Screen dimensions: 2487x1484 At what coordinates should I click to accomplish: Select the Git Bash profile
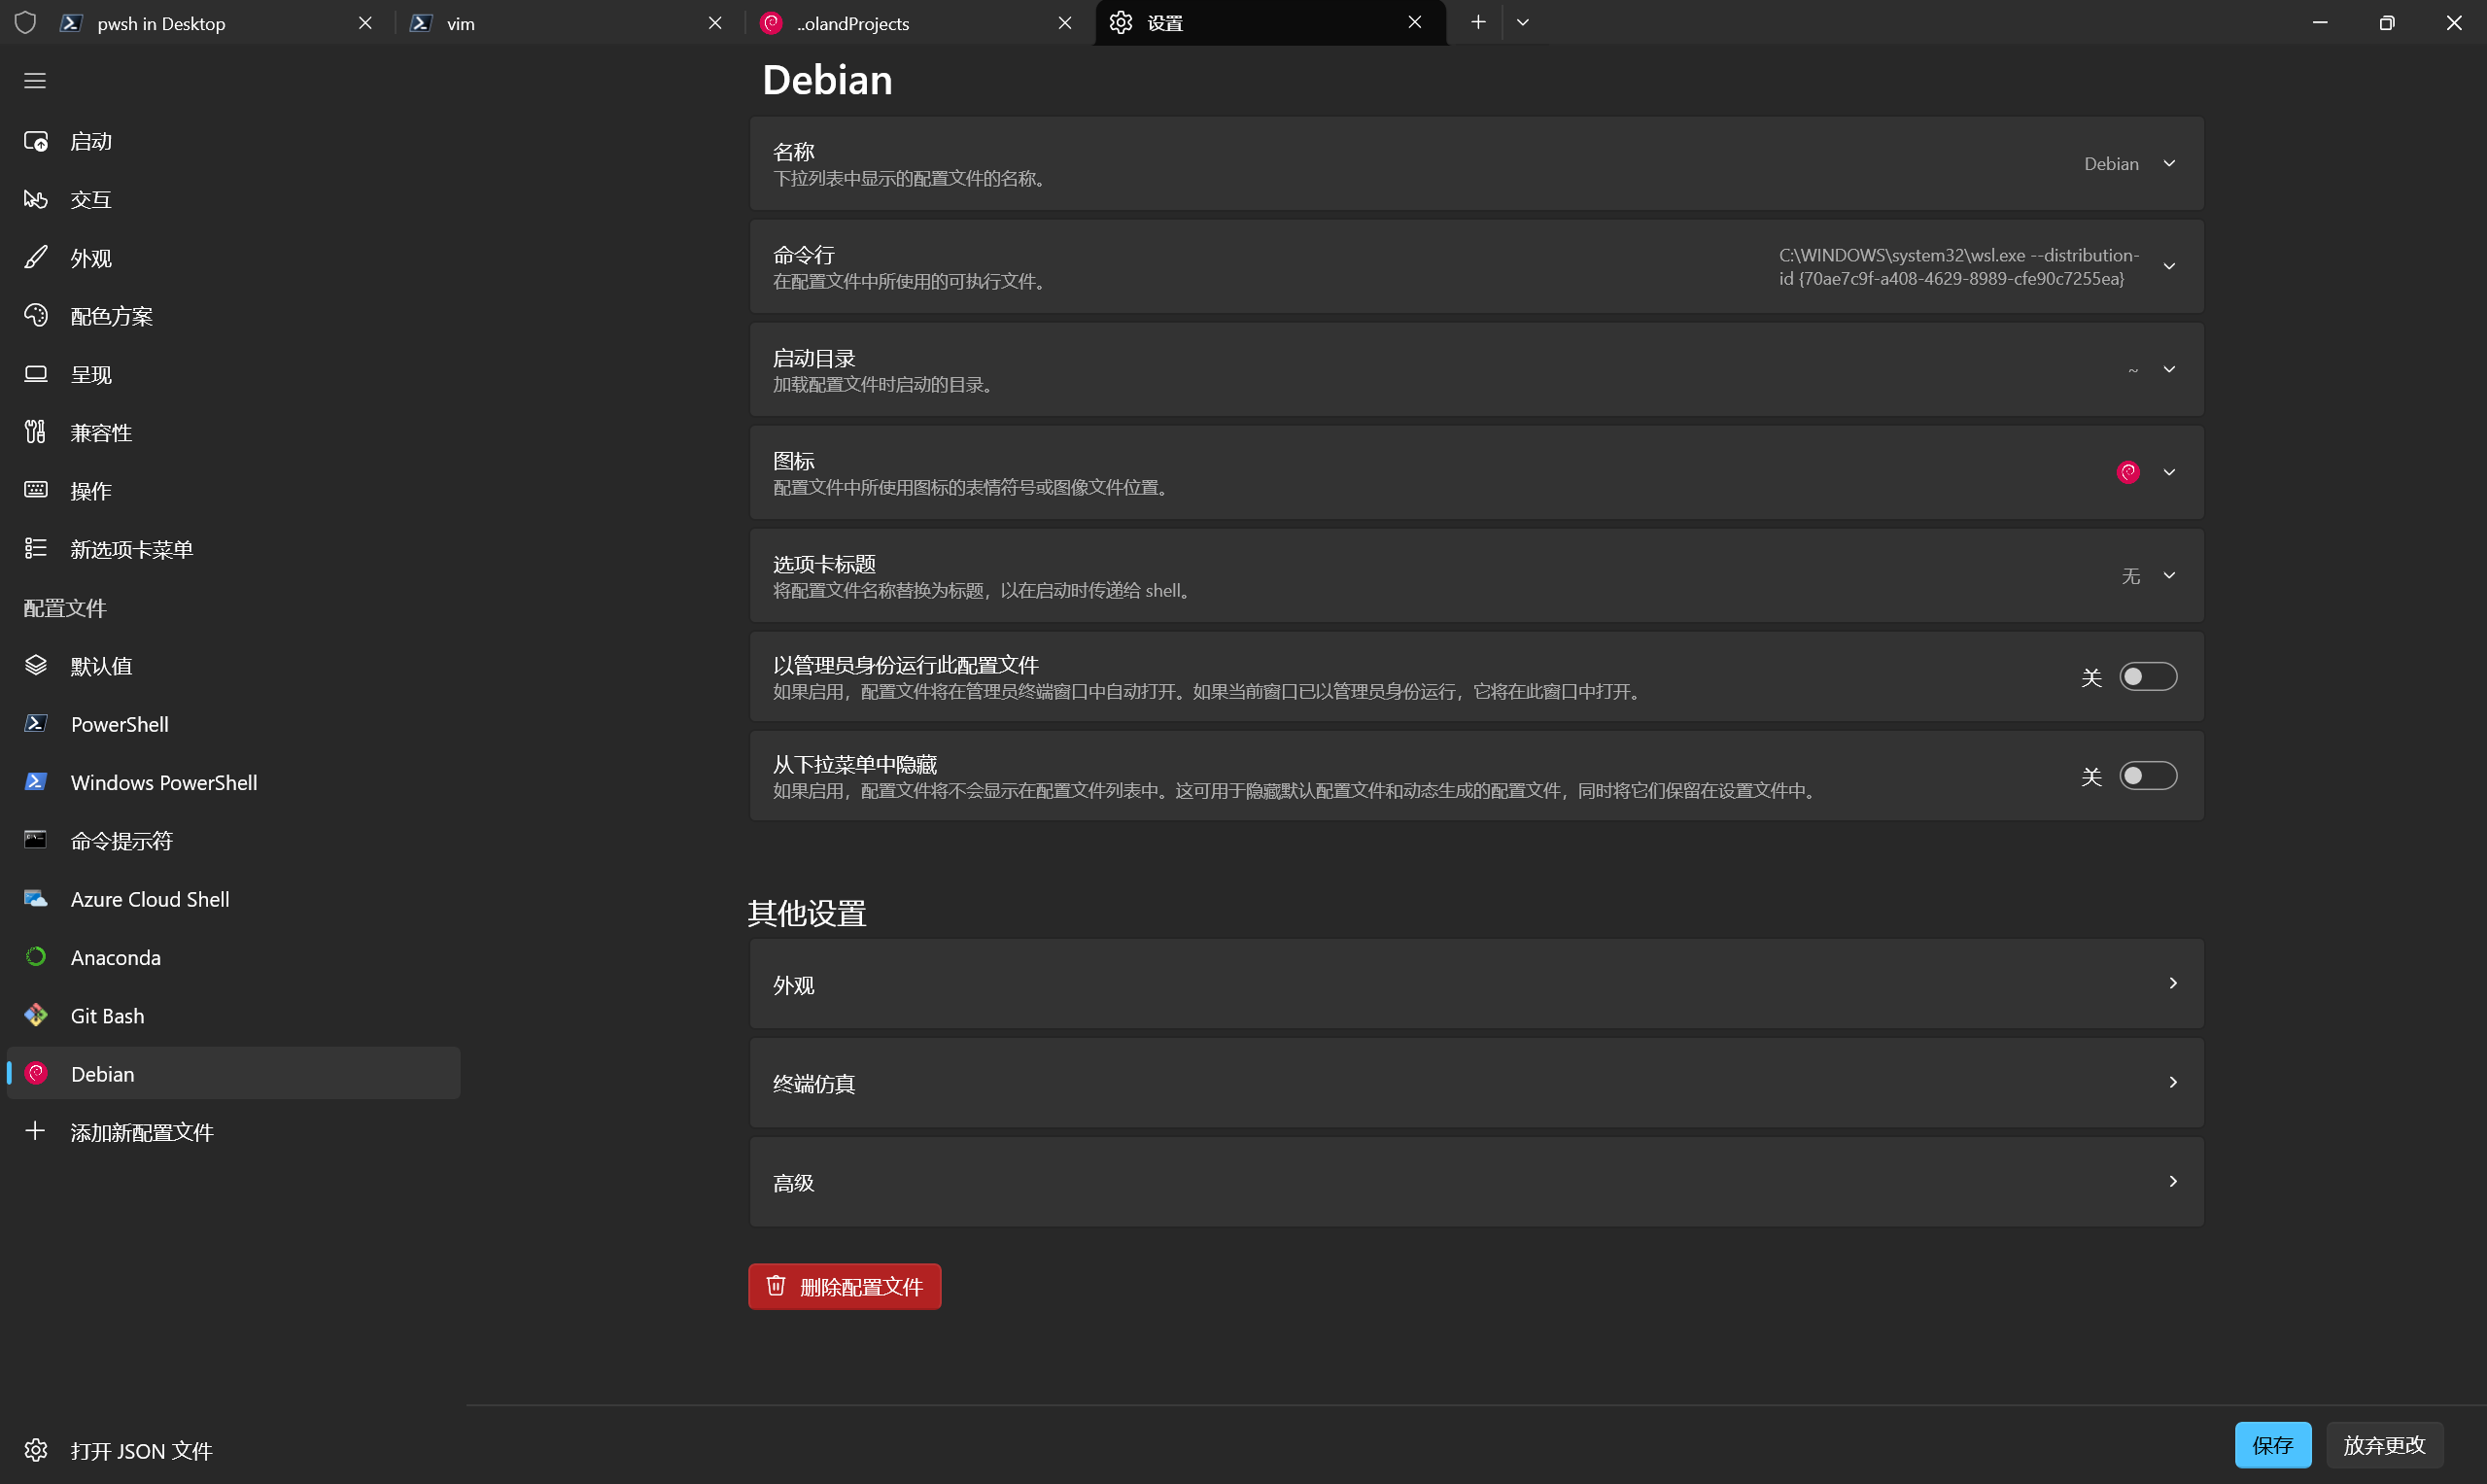click(x=106, y=1015)
